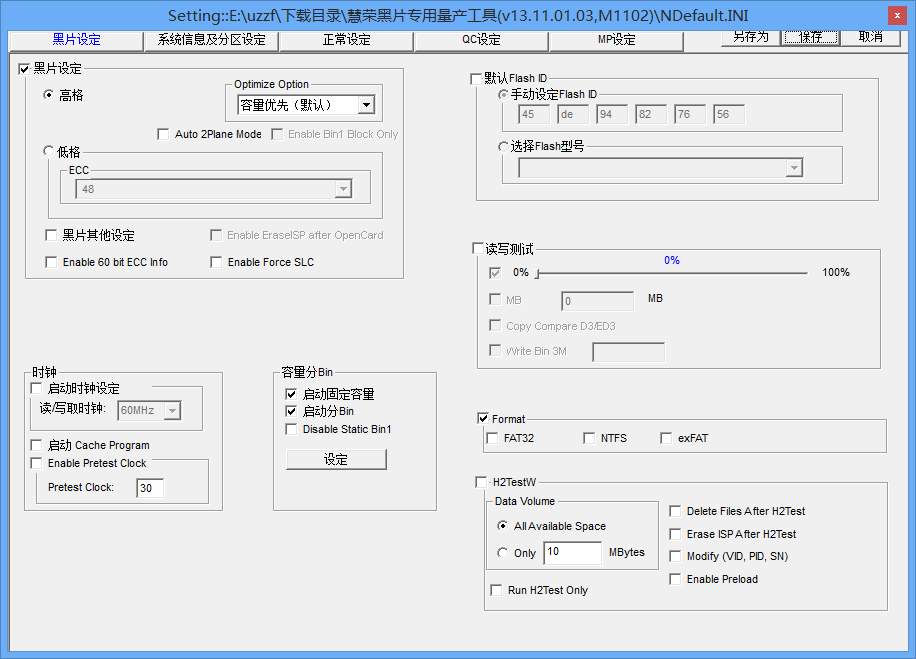916x659 pixels.
Task: Click the Flash ID field containing 45
Action: point(533,115)
